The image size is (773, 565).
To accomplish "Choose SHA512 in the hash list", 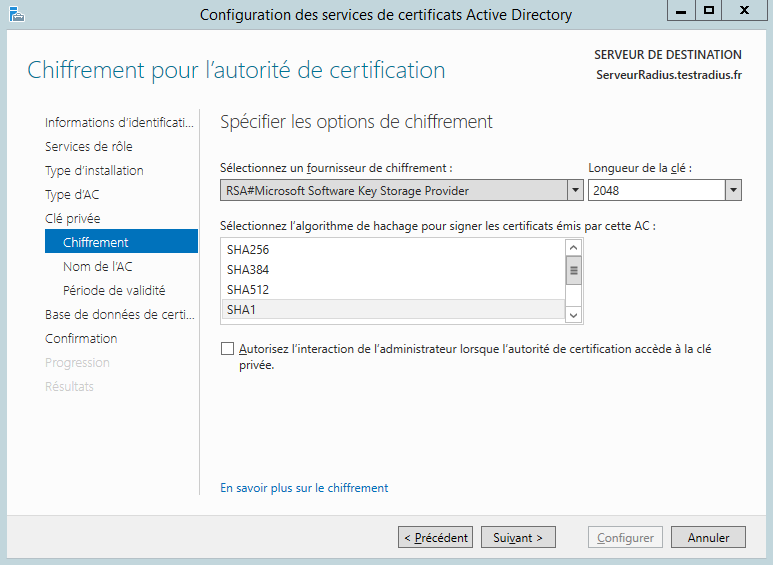I will (248, 290).
